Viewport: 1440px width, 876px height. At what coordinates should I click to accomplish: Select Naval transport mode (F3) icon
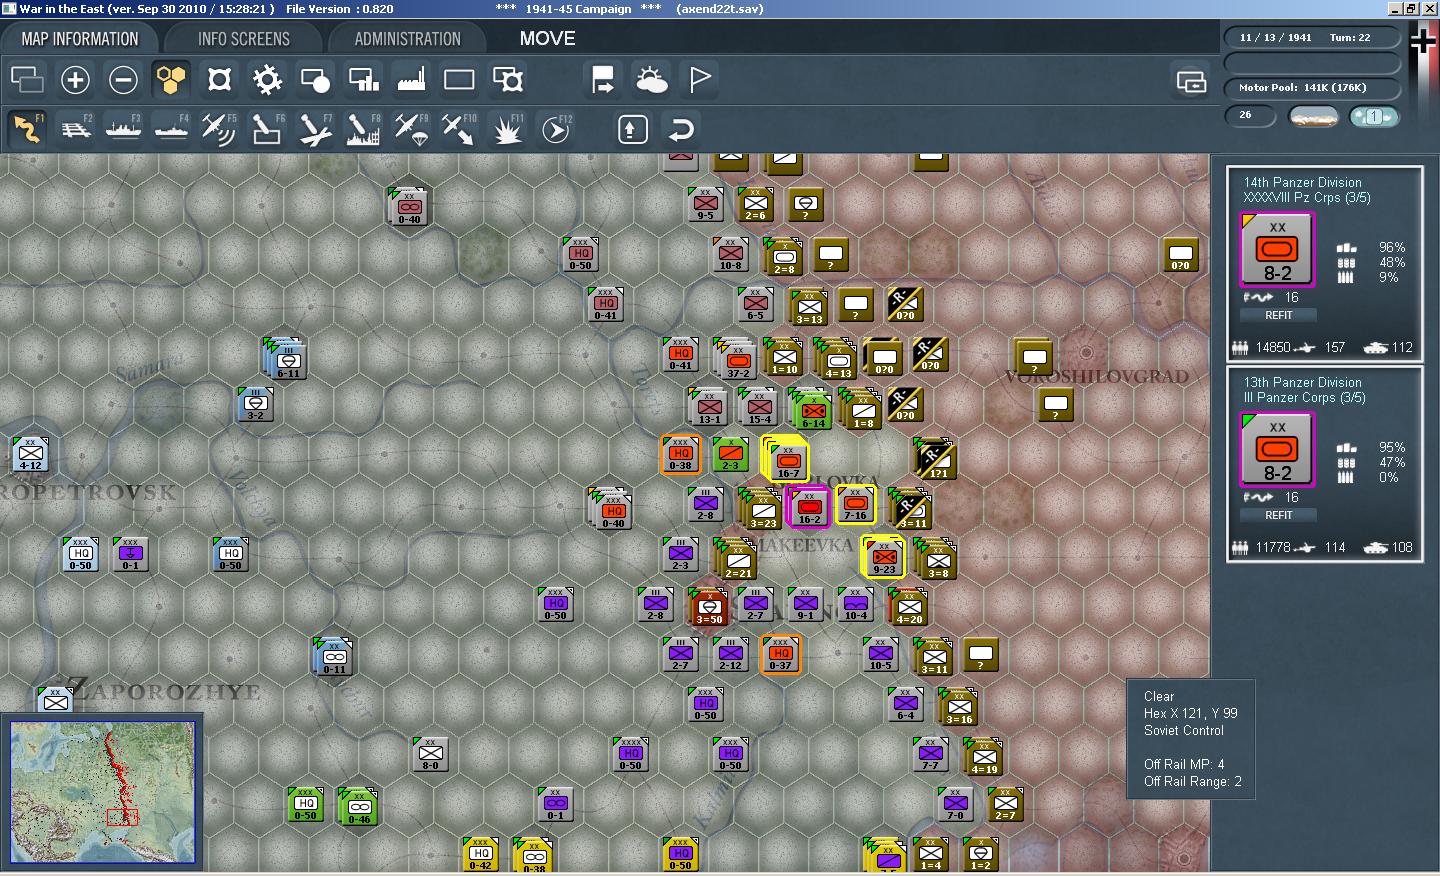124,129
